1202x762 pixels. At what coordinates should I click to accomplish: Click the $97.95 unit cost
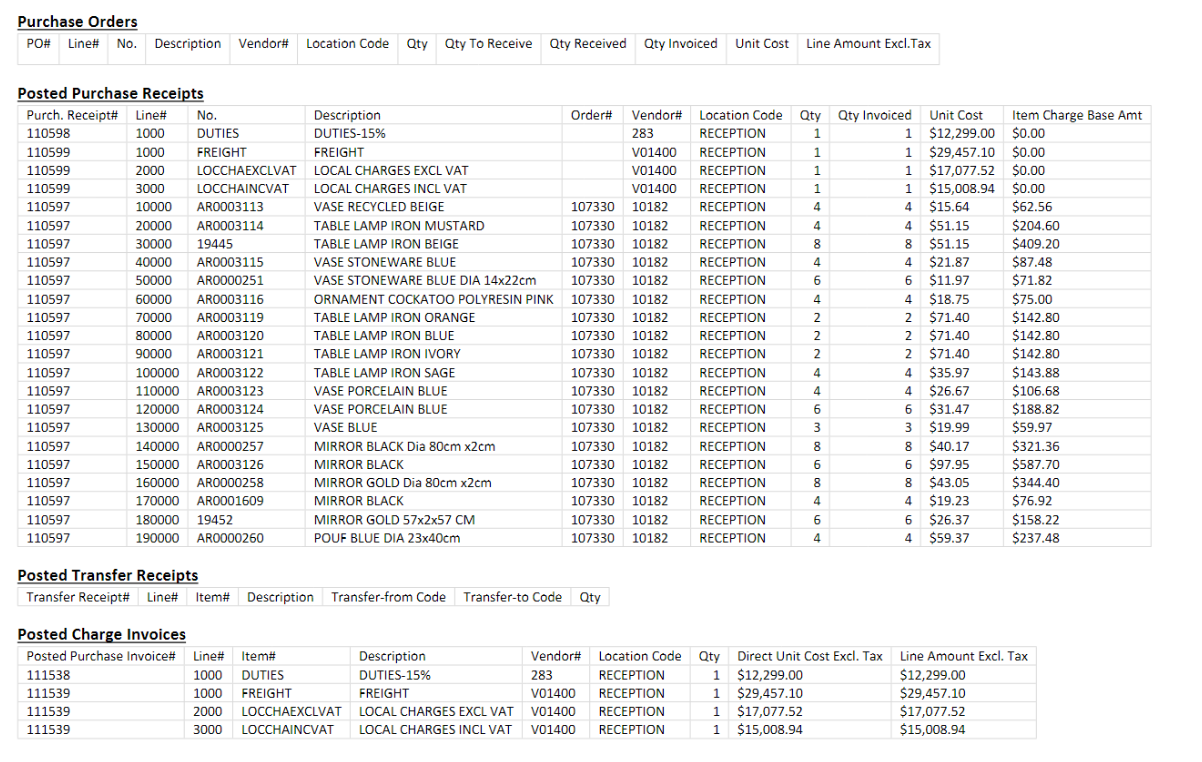pyautogui.click(x=950, y=464)
